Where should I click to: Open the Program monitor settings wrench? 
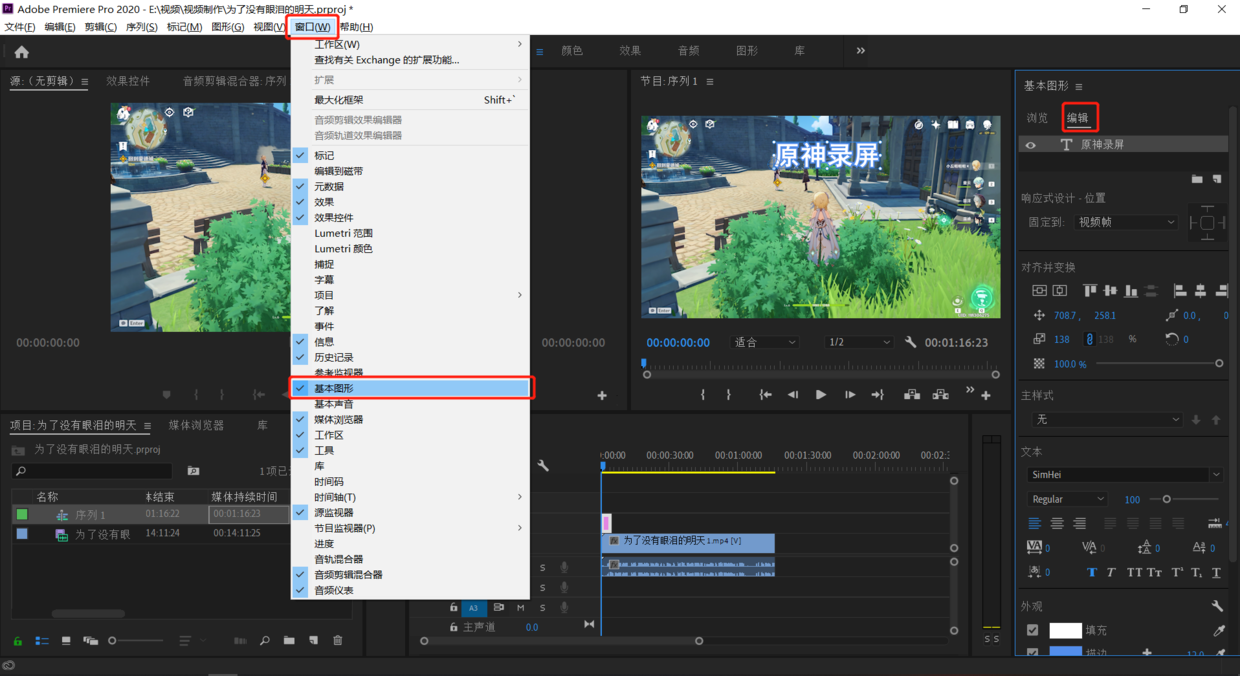pos(910,342)
